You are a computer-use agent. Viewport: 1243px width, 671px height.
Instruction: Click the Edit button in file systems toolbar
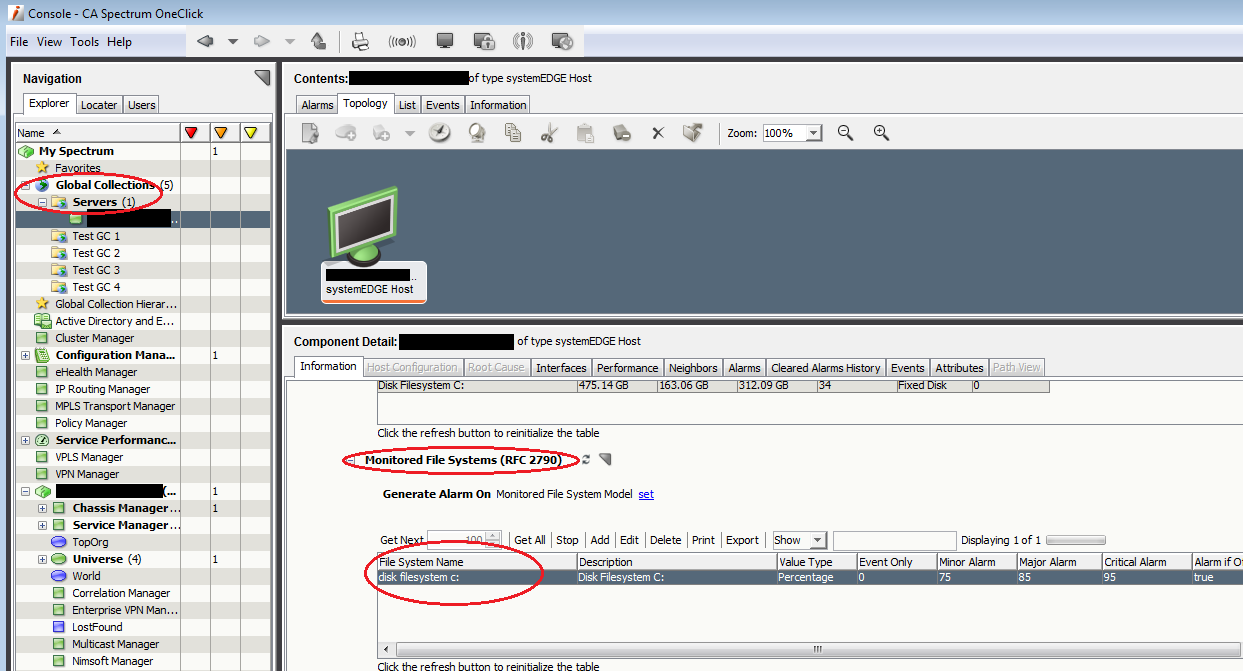pos(629,540)
